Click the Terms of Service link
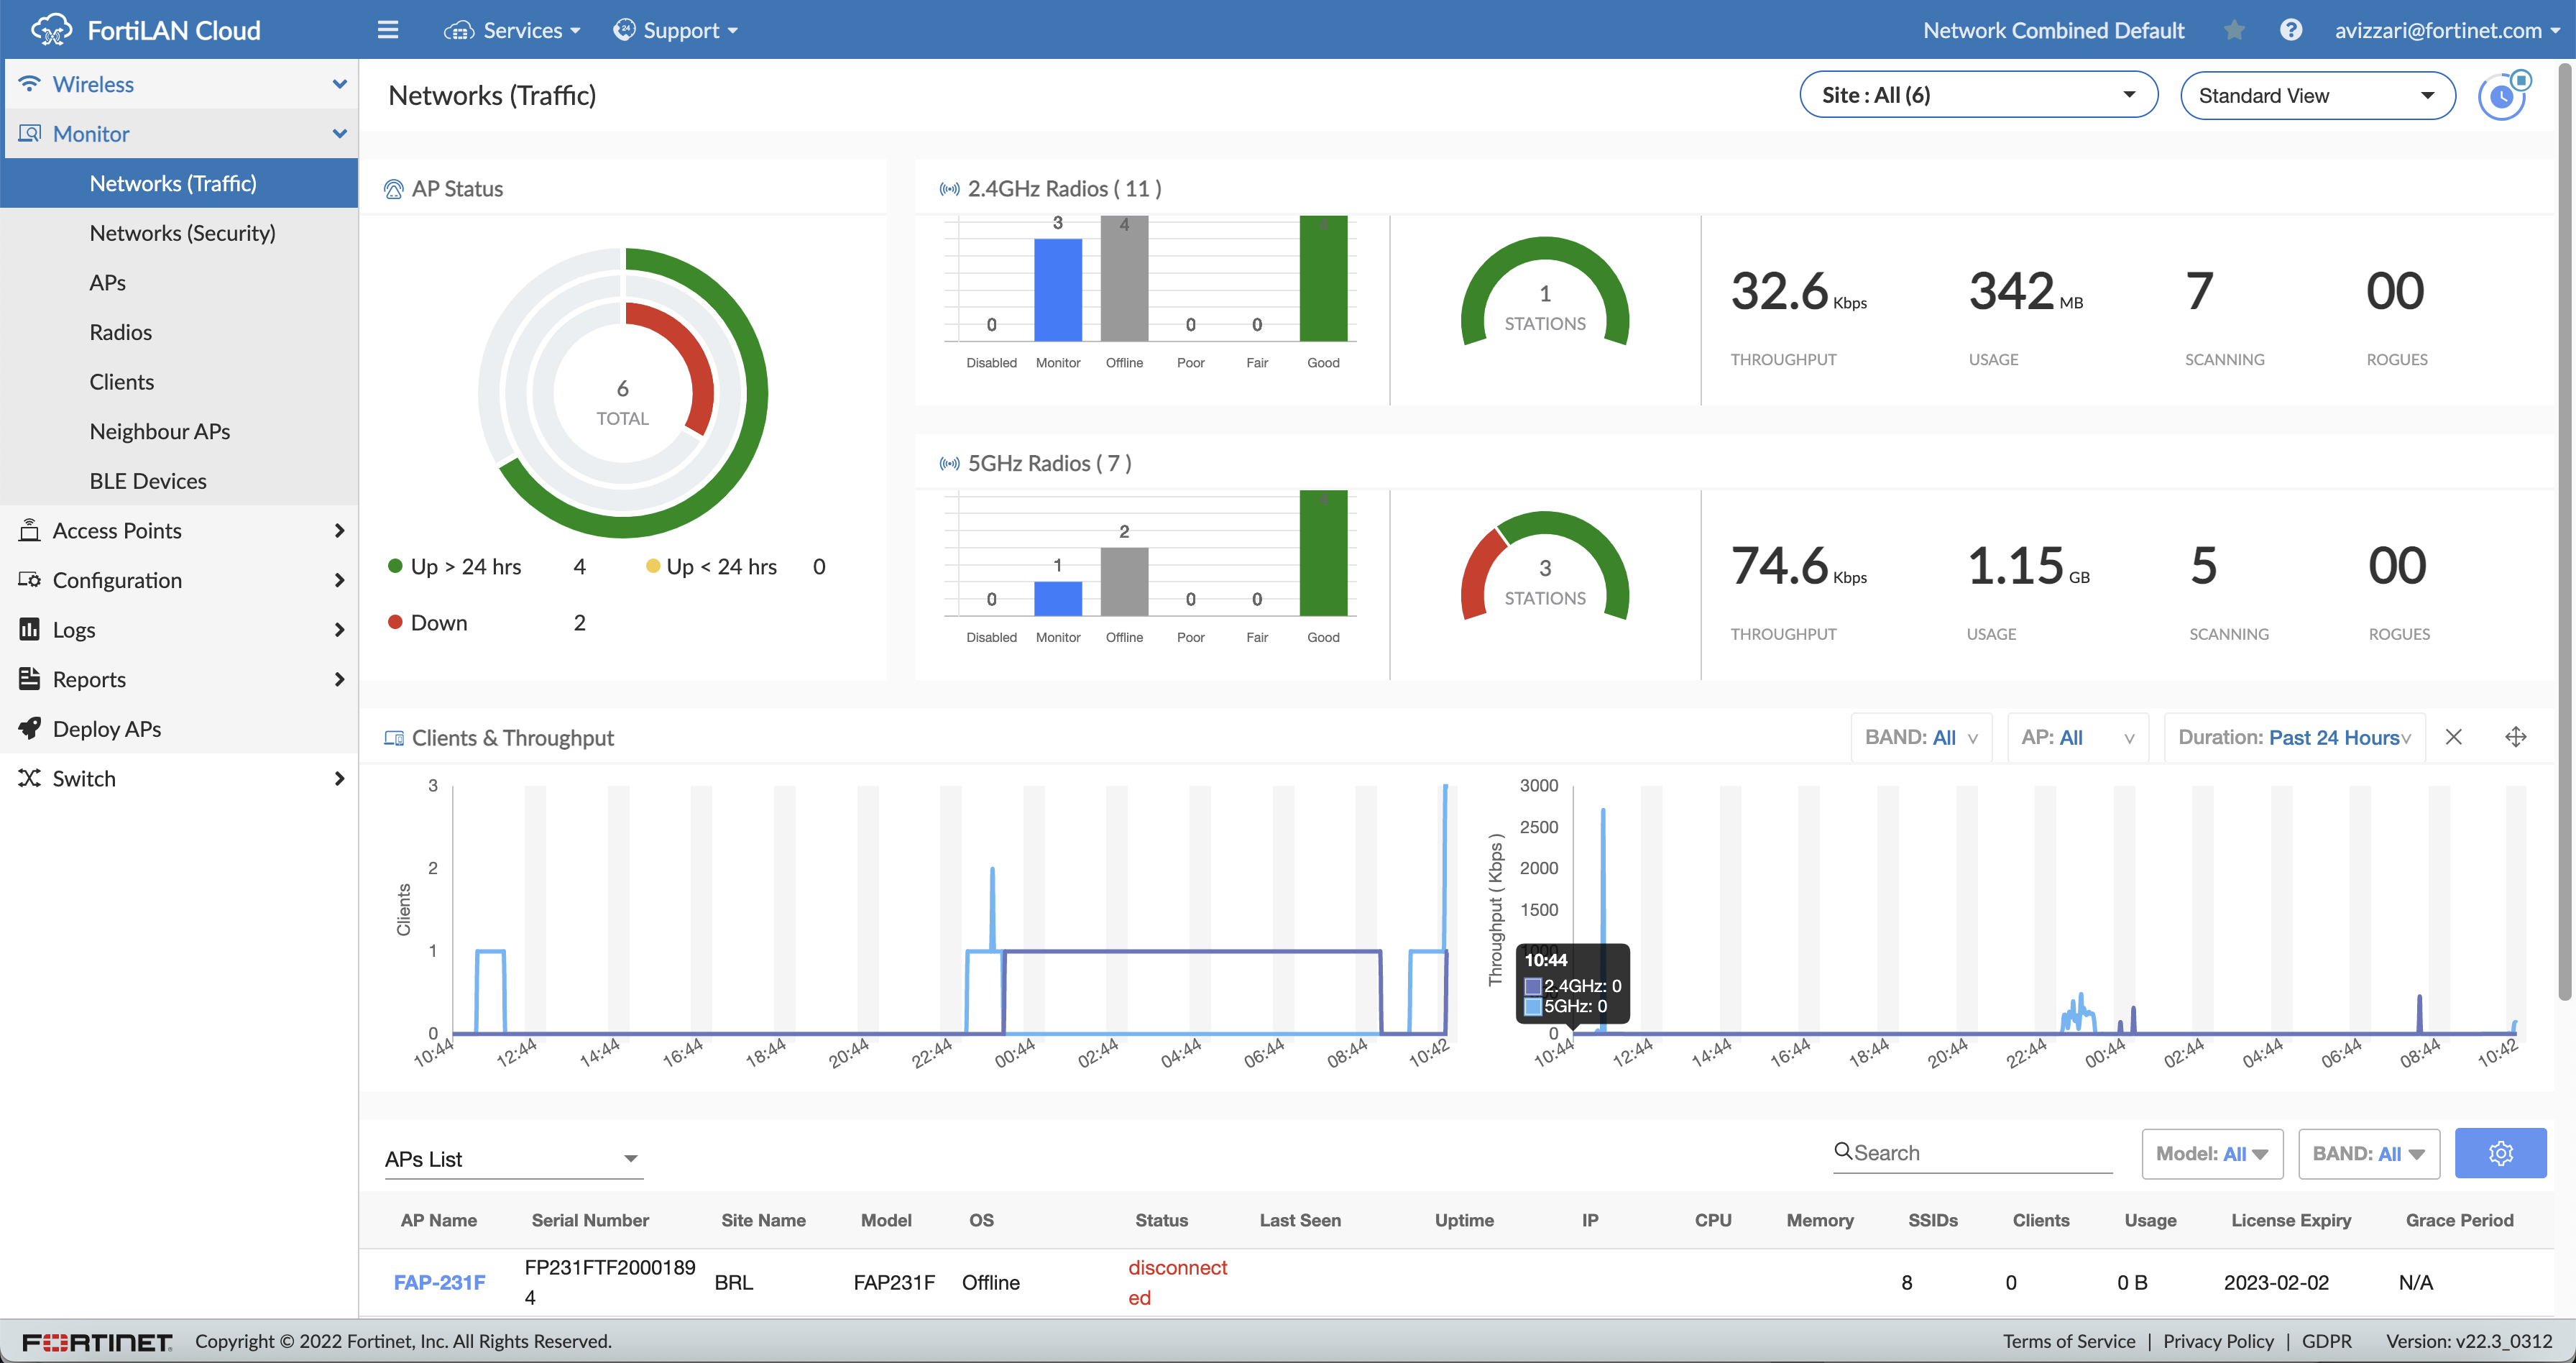The height and width of the screenshot is (1363, 2576). pyautogui.click(x=2069, y=1341)
